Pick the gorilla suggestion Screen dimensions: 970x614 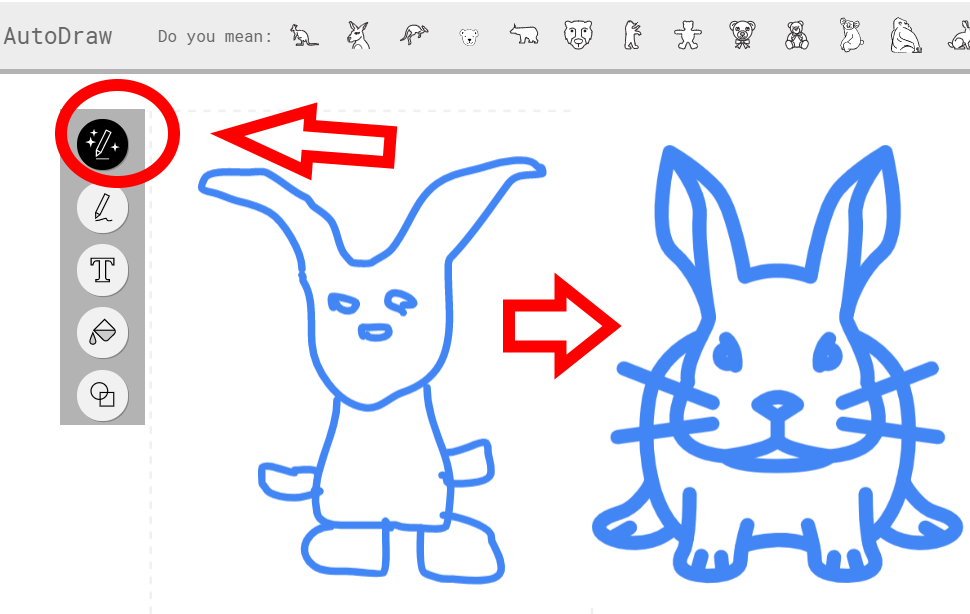906,35
